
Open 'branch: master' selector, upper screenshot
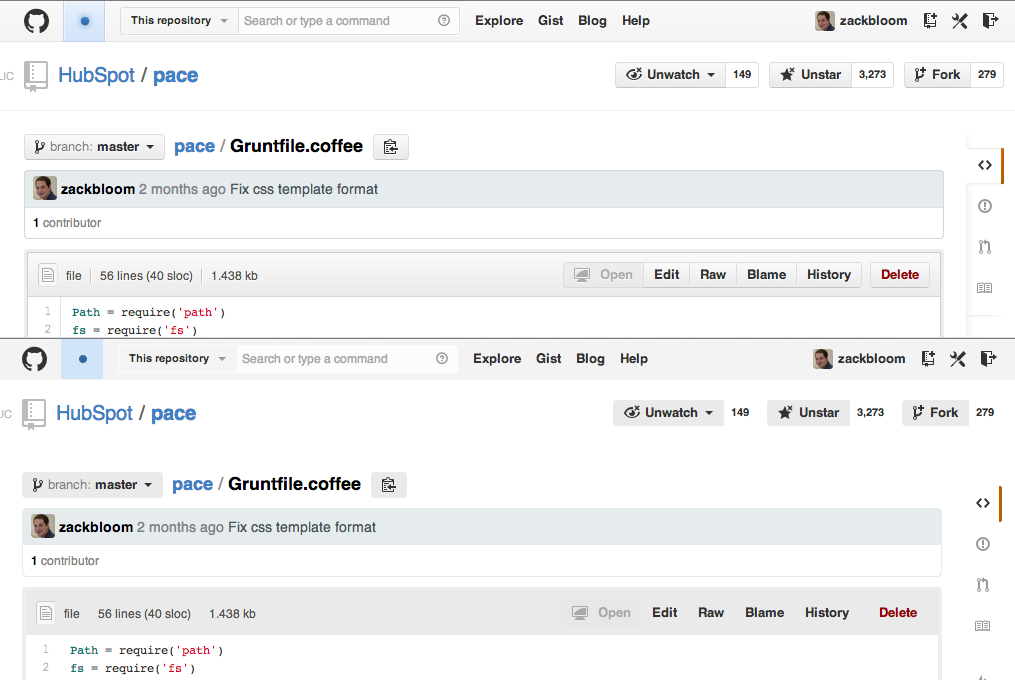coord(95,147)
